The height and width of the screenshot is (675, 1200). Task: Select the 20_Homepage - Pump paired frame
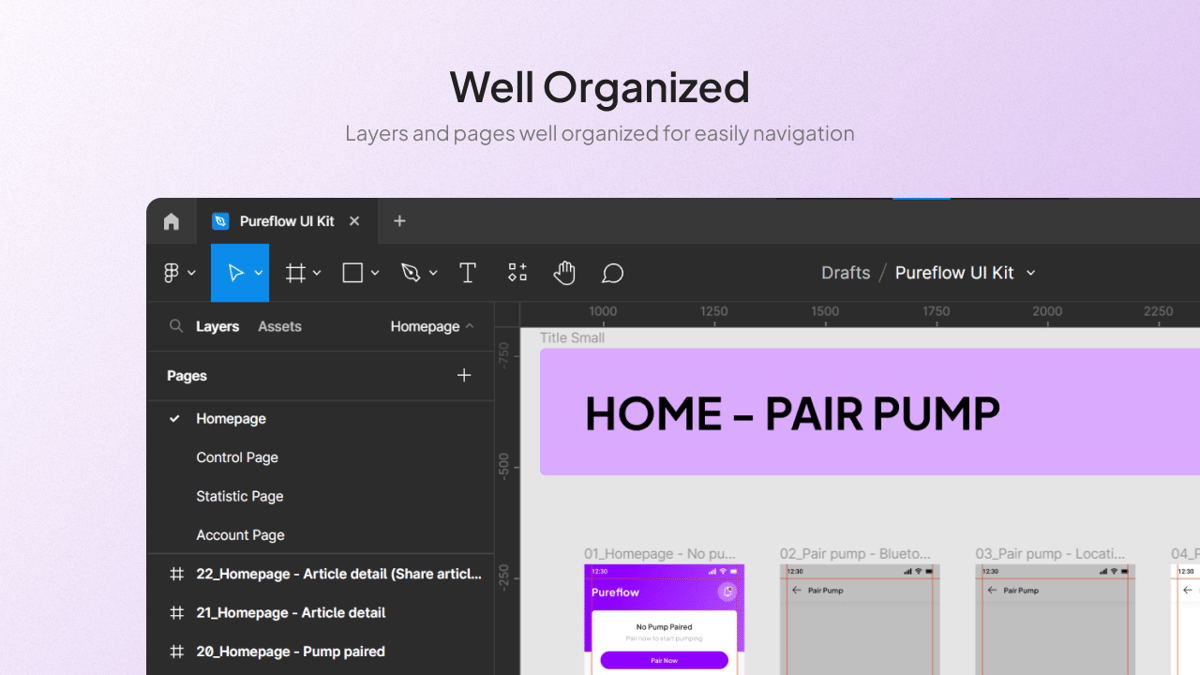(290, 651)
